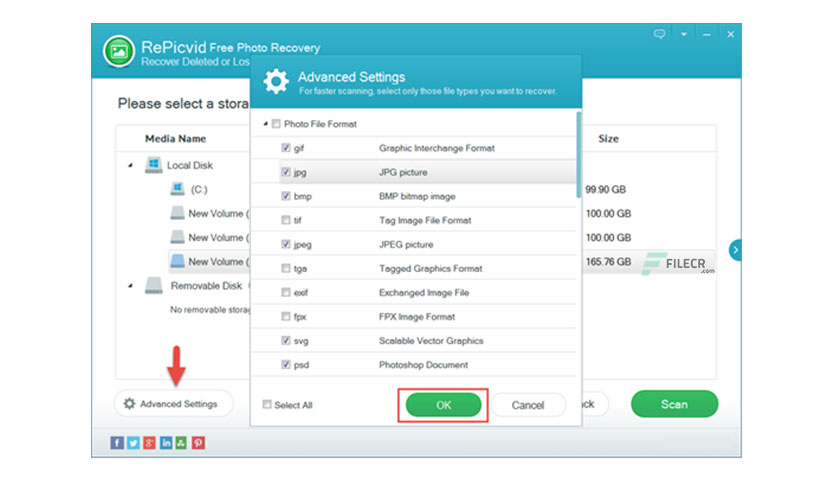Enable the tga format checkbox

(x=286, y=268)
